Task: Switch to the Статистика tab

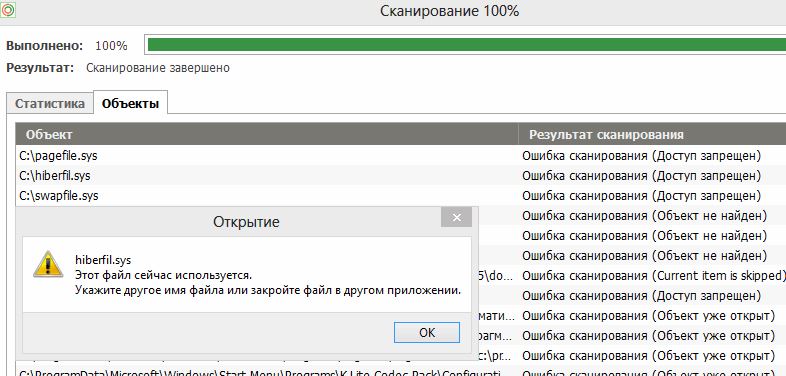Action: (50, 104)
